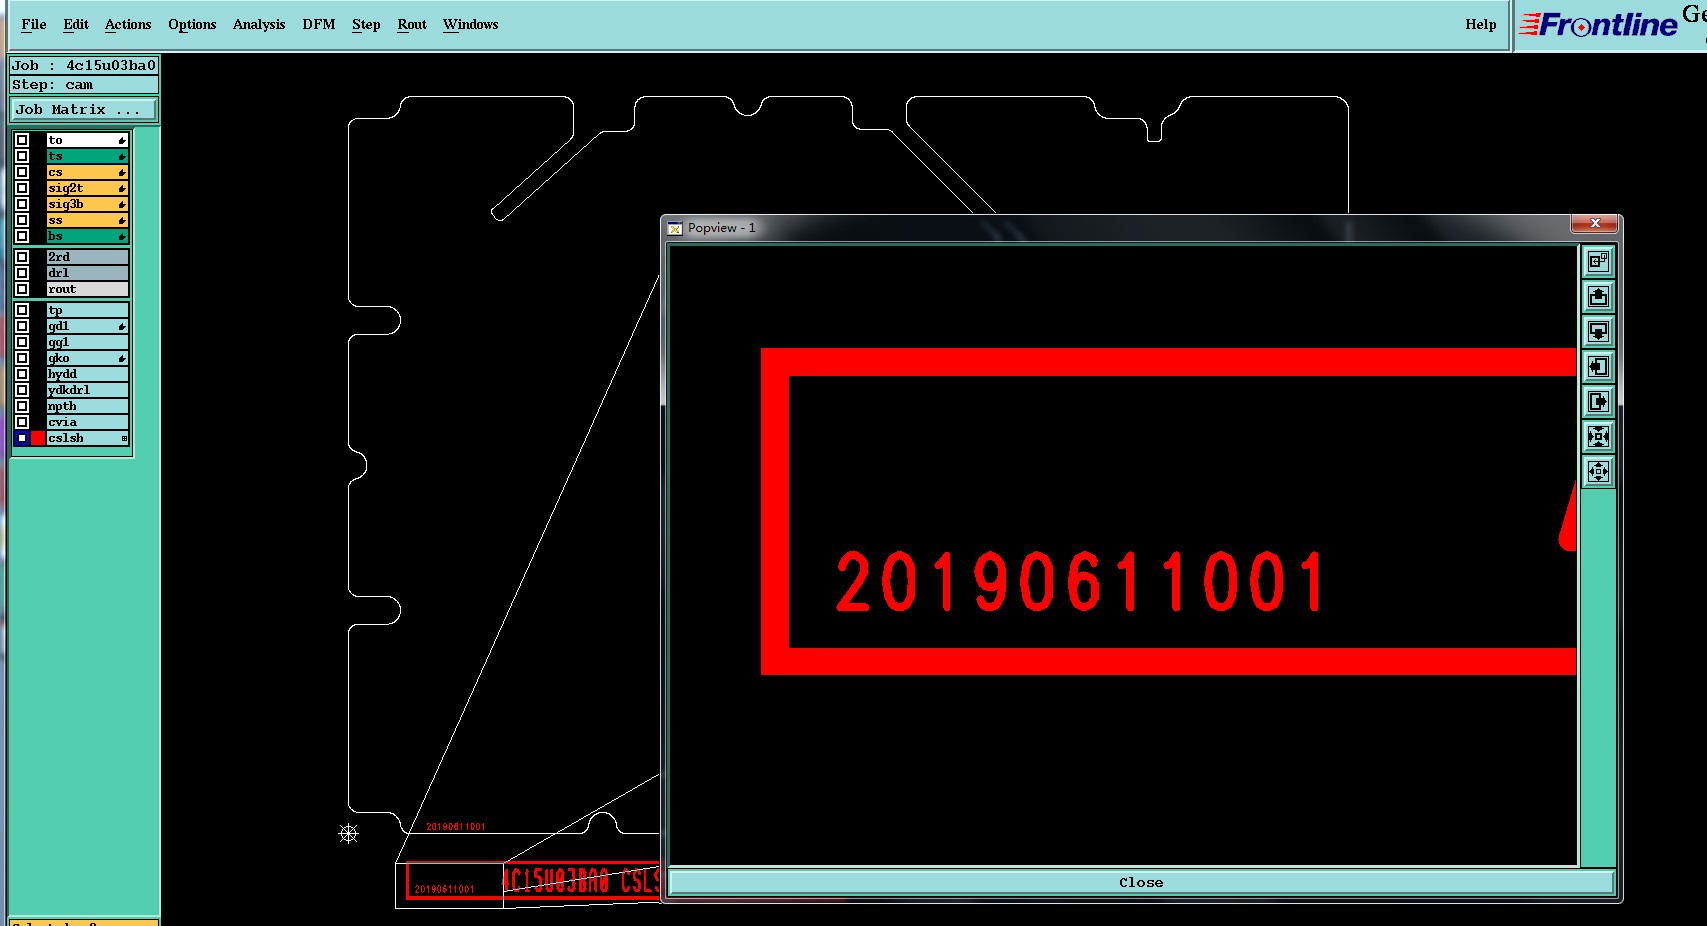Click the hand marker icon on 'gd1' layer
This screenshot has height=926, width=1707.
122,327
